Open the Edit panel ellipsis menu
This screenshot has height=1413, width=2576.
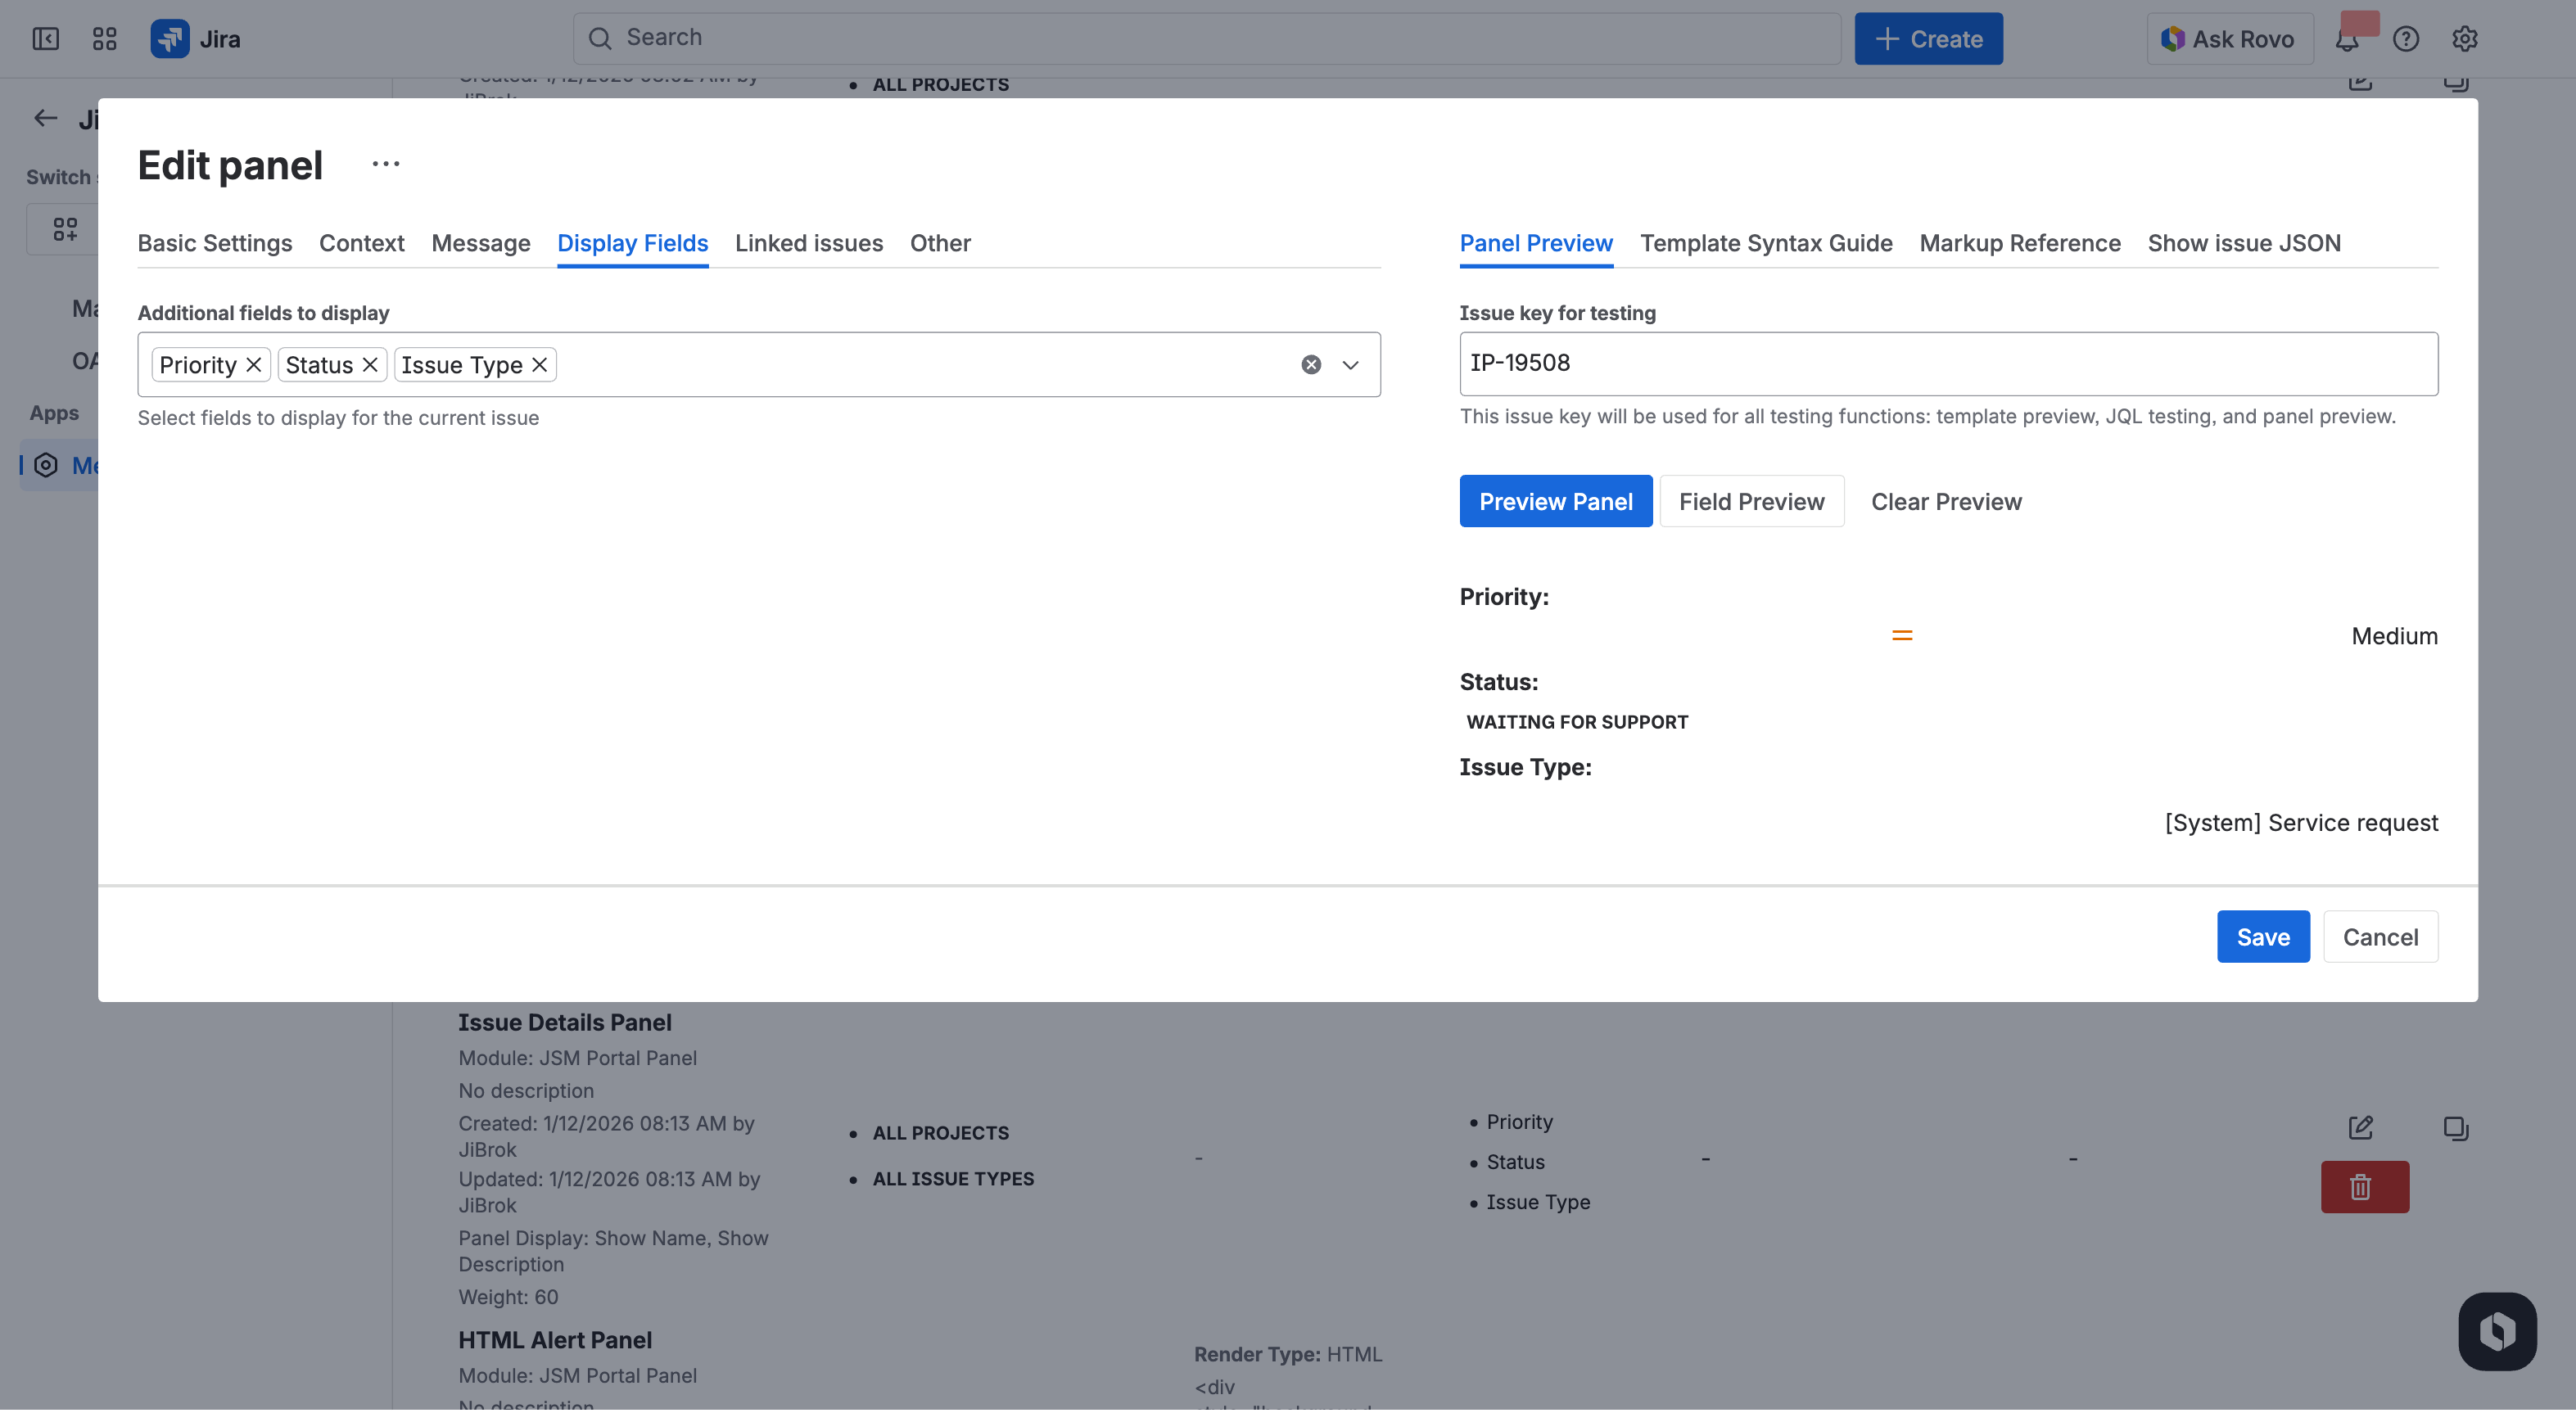click(x=384, y=163)
